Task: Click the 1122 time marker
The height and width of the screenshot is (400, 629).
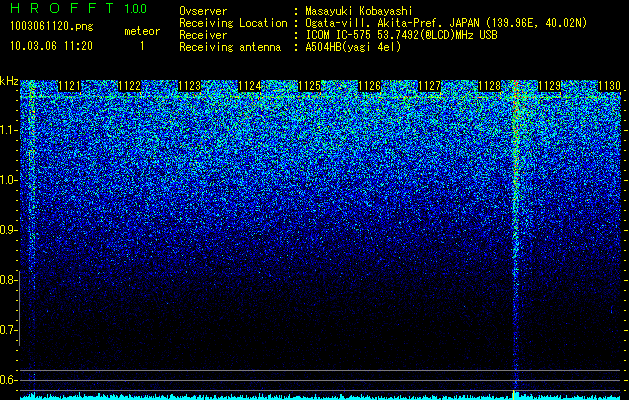Action: [x=130, y=86]
